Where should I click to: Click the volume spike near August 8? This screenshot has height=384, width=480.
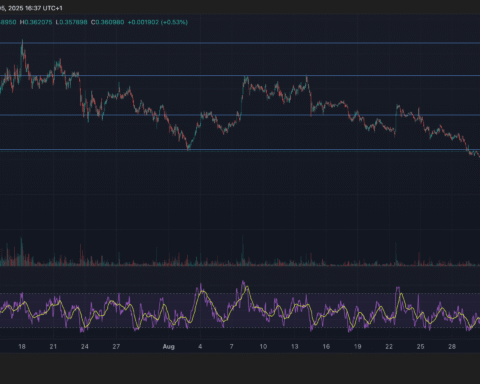243,251
